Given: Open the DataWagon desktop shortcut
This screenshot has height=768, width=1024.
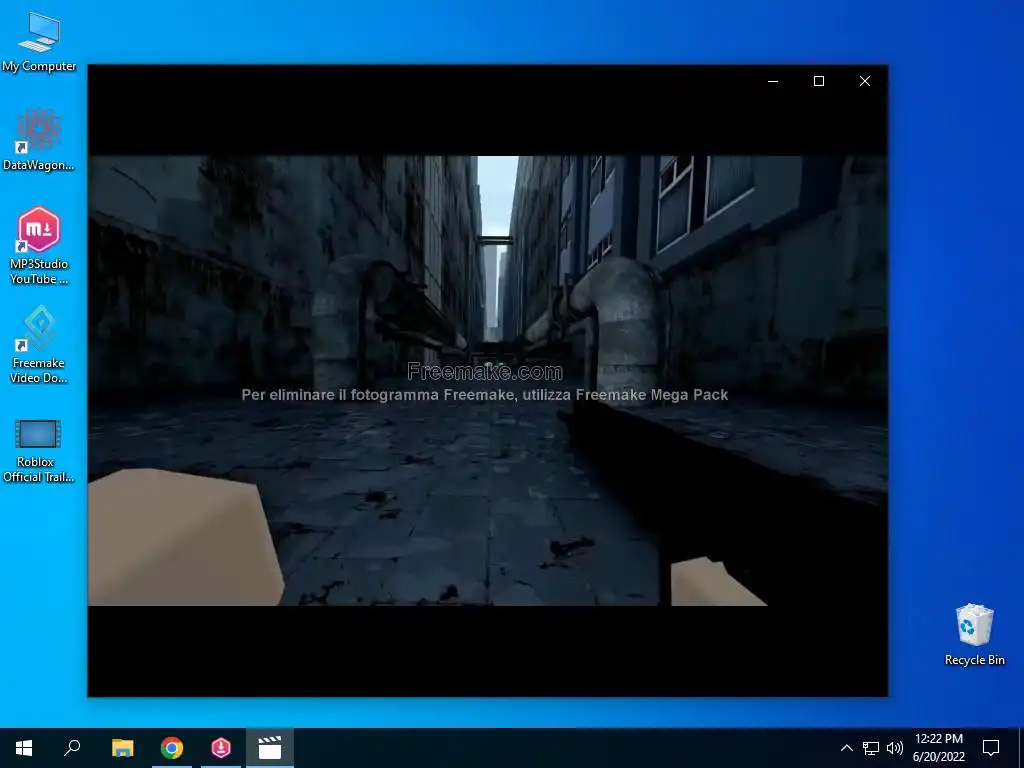Looking at the screenshot, I should click(39, 140).
